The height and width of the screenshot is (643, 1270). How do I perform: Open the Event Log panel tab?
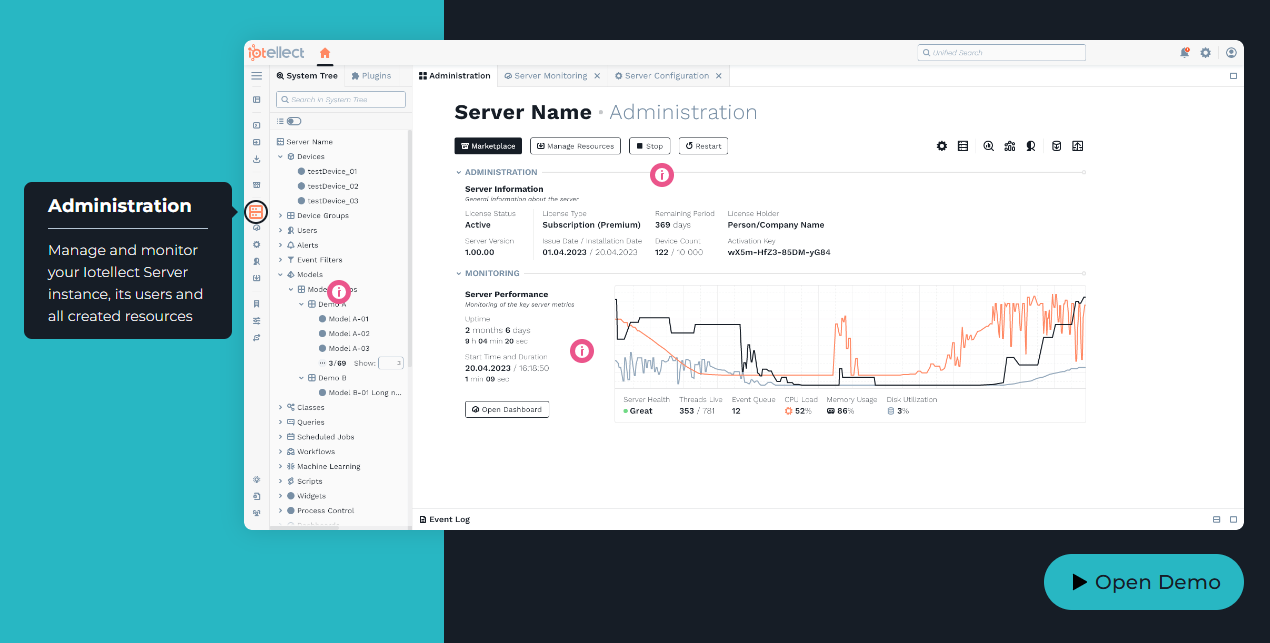444,520
